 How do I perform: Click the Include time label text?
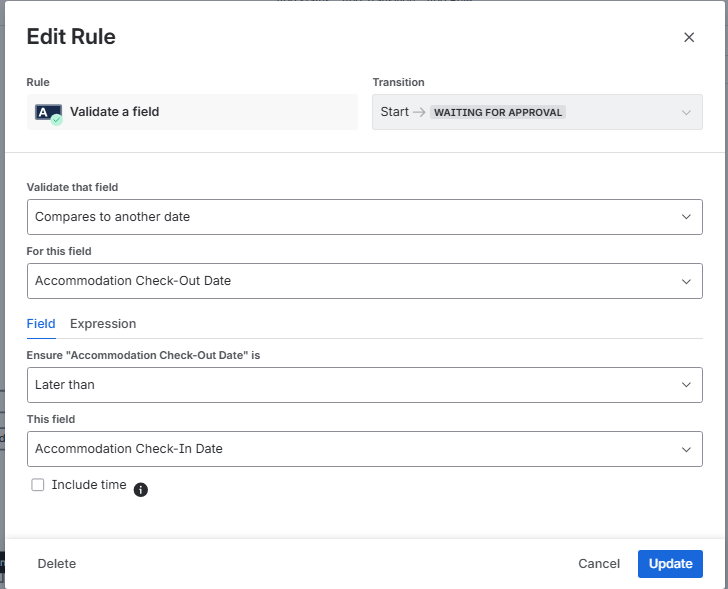[89, 485]
